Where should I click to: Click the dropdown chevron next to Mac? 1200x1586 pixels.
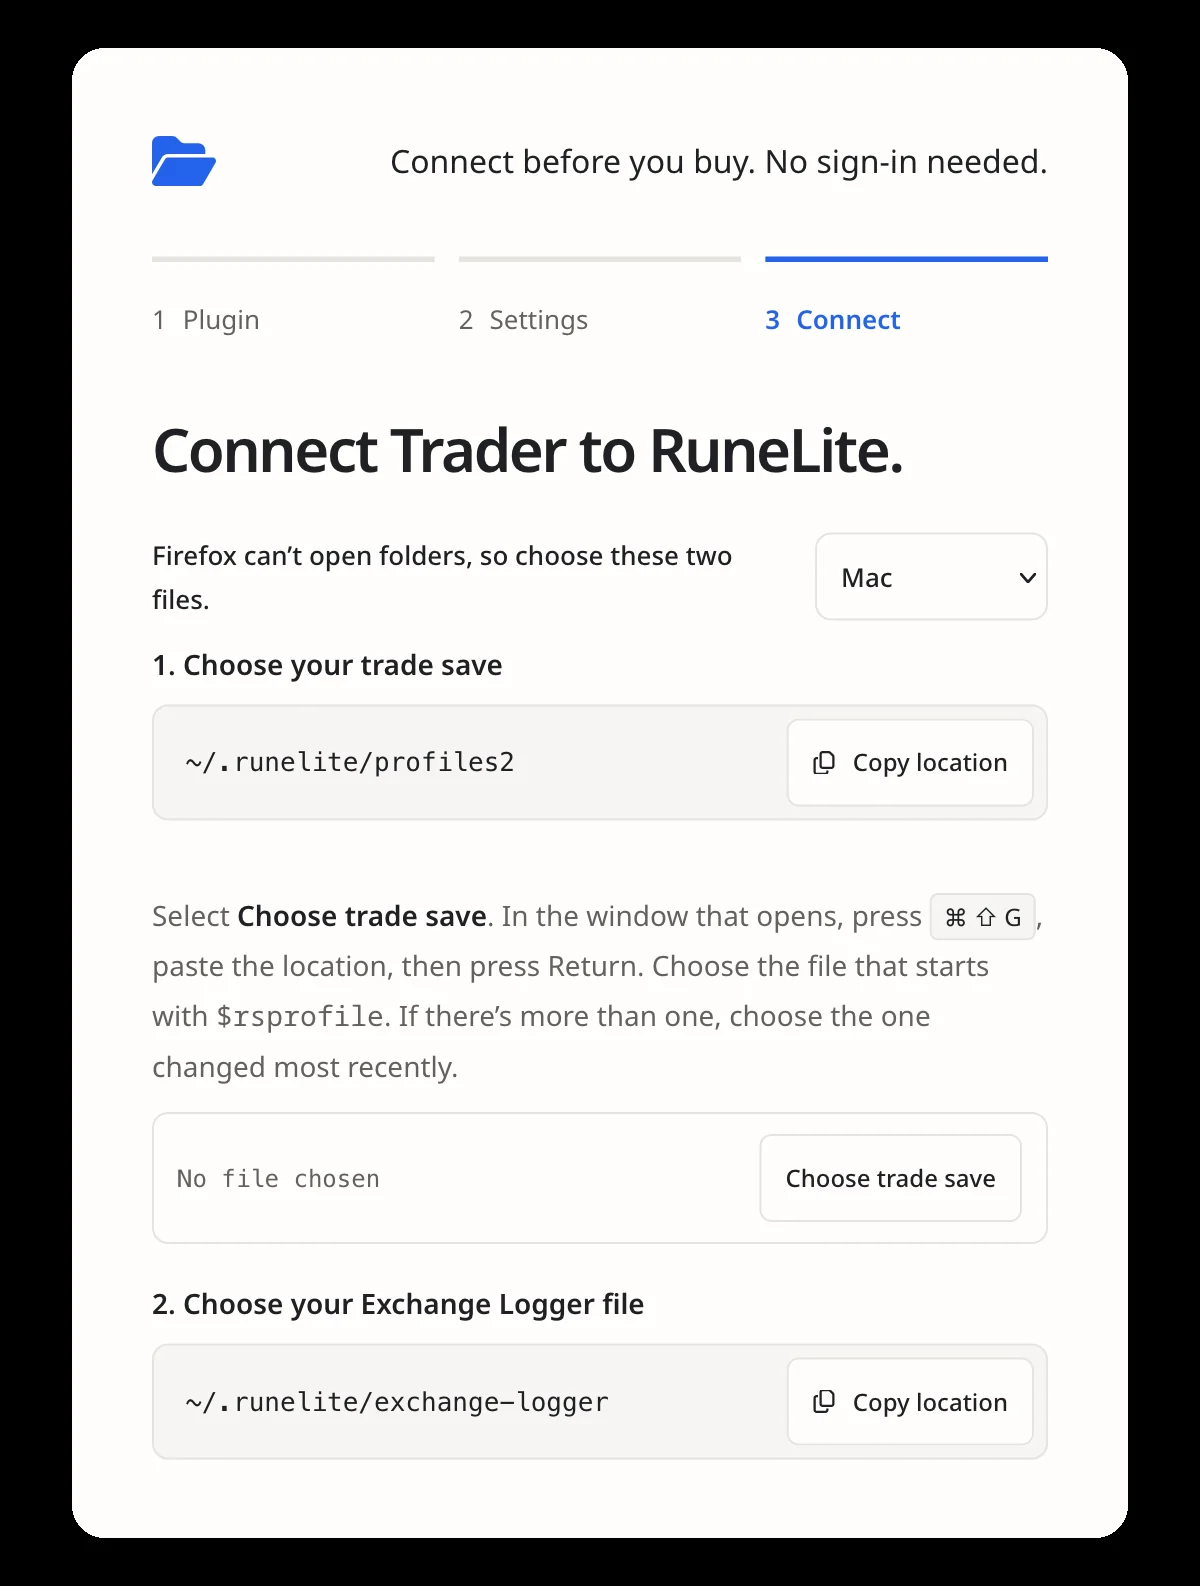pos(1027,578)
